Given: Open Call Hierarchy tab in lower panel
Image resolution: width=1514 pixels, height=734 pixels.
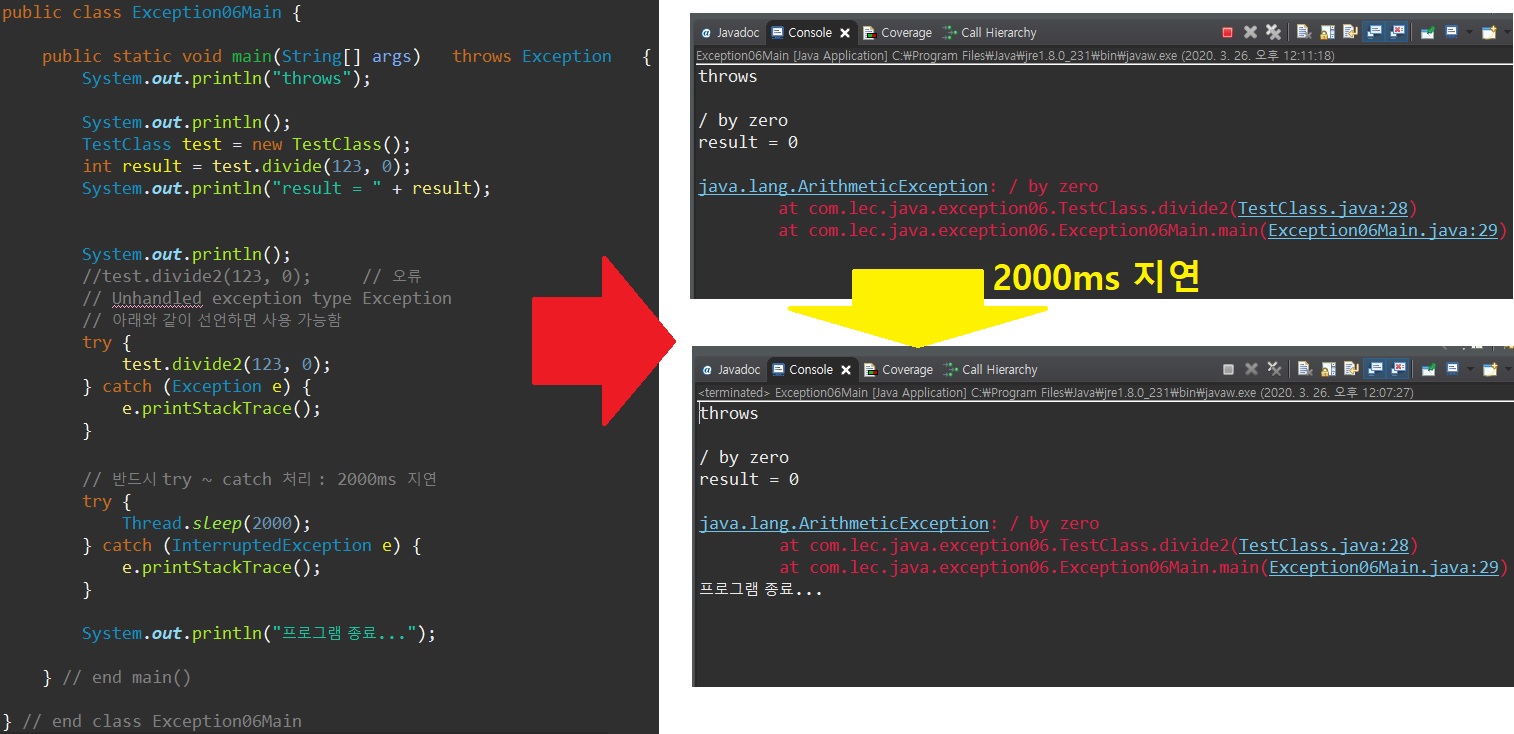Looking at the screenshot, I should (990, 369).
